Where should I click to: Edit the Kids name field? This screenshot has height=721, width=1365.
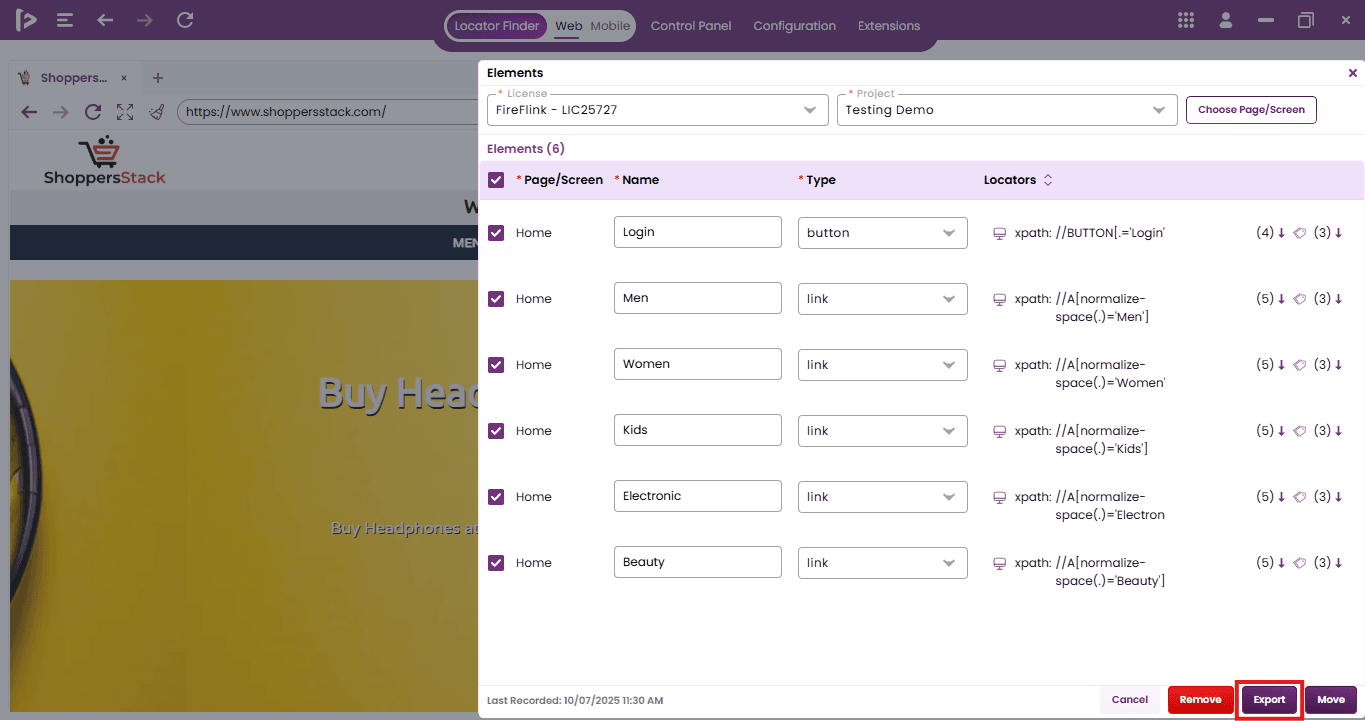pos(698,430)
